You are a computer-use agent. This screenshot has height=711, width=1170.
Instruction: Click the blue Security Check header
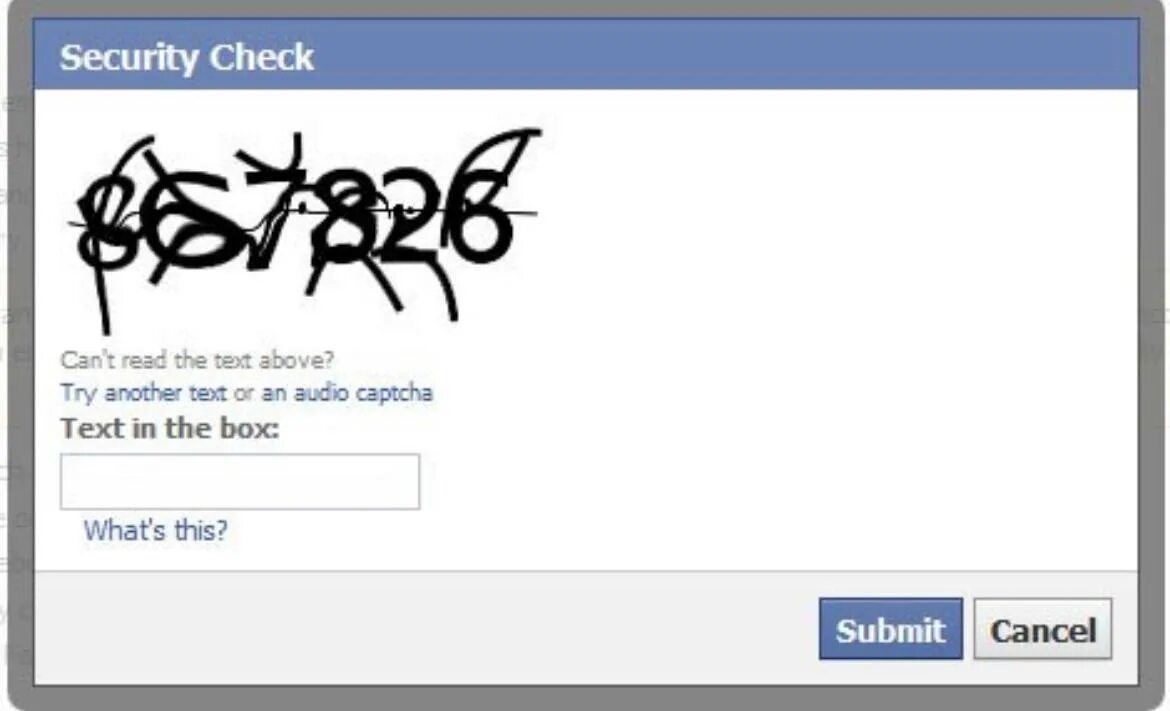(586, 55)
